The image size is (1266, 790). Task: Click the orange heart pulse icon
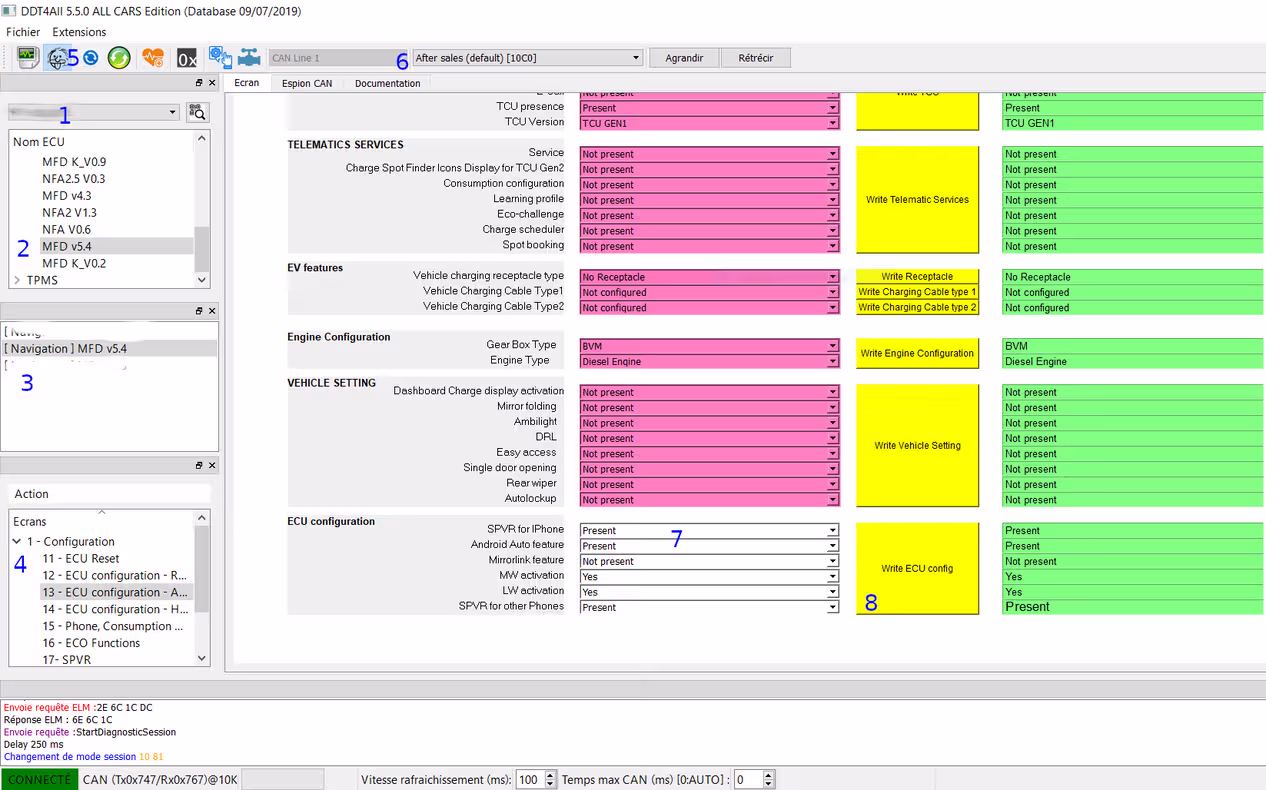pos(152,58)
